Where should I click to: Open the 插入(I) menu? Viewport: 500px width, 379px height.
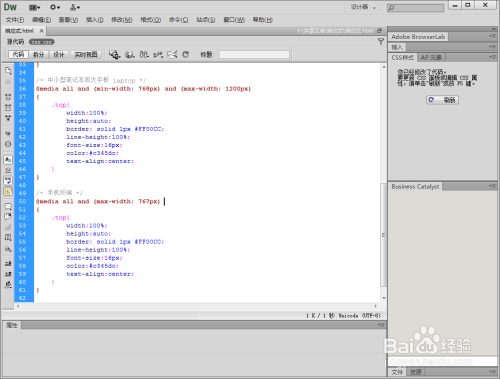point(95,20)
